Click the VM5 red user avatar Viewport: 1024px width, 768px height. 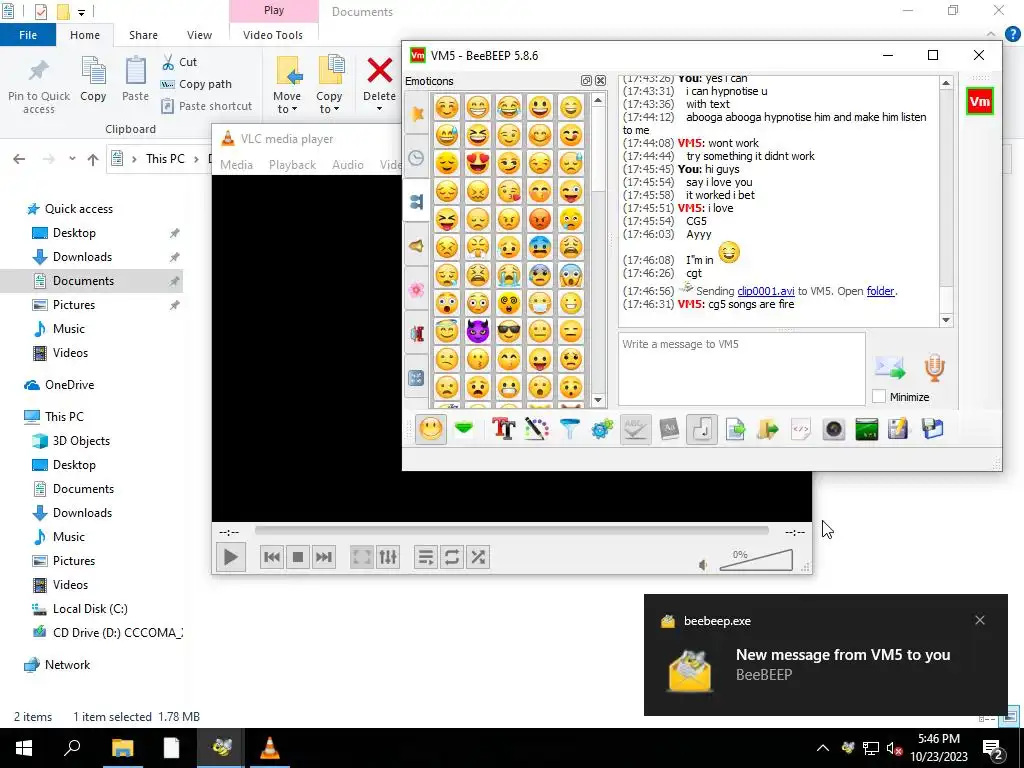(980, 101)
